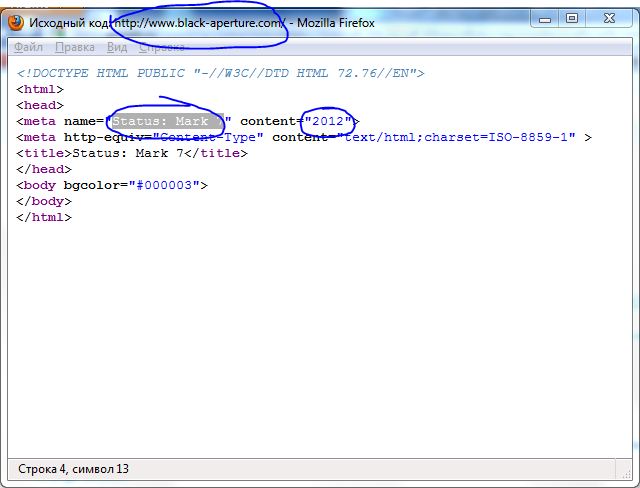Click the Firefox icon in title bar
Screen dimensions: 640x488
pyautogui.click(x=16, y=22)
